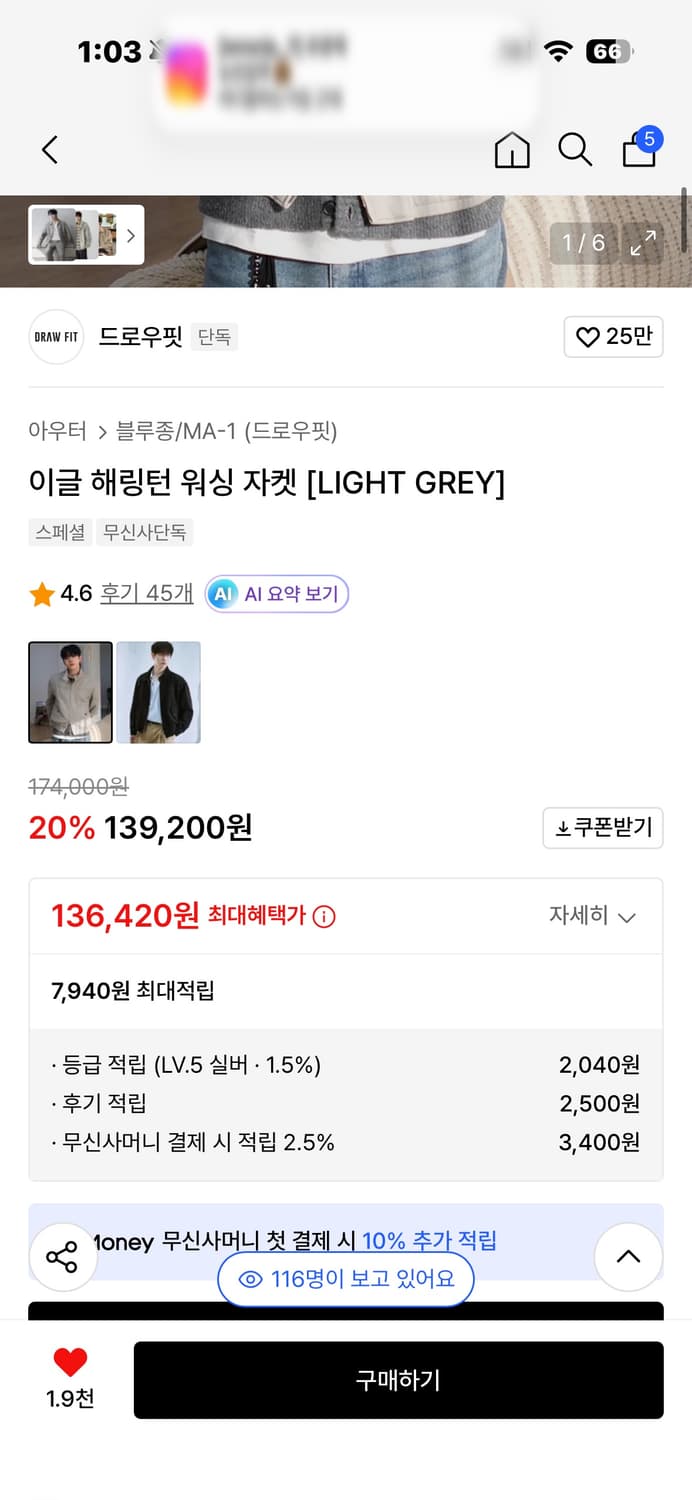Tap 쿠폰받기 to download a coupon
692x1500 pixels.
(603, 828)
